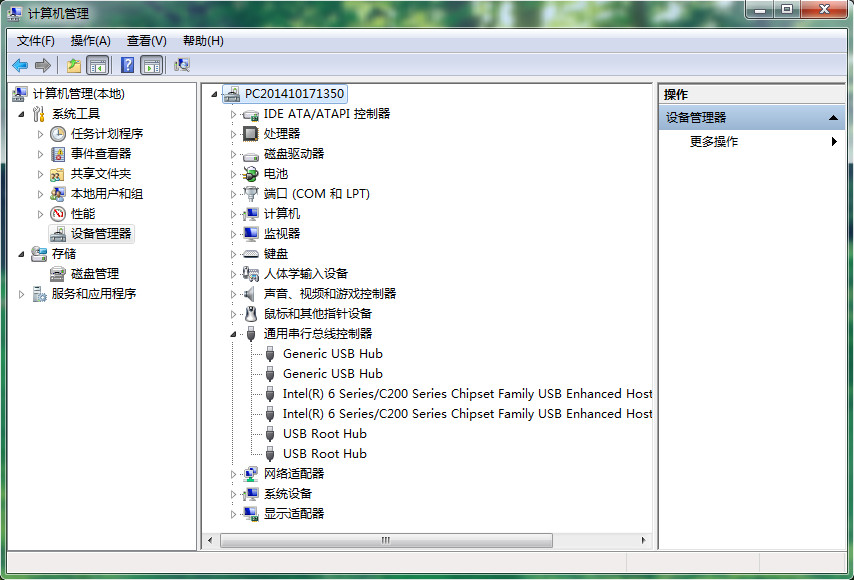Click the 网络适配器 network icon
This screenshot has height=580, width=854.
click(x=251, y=474)
